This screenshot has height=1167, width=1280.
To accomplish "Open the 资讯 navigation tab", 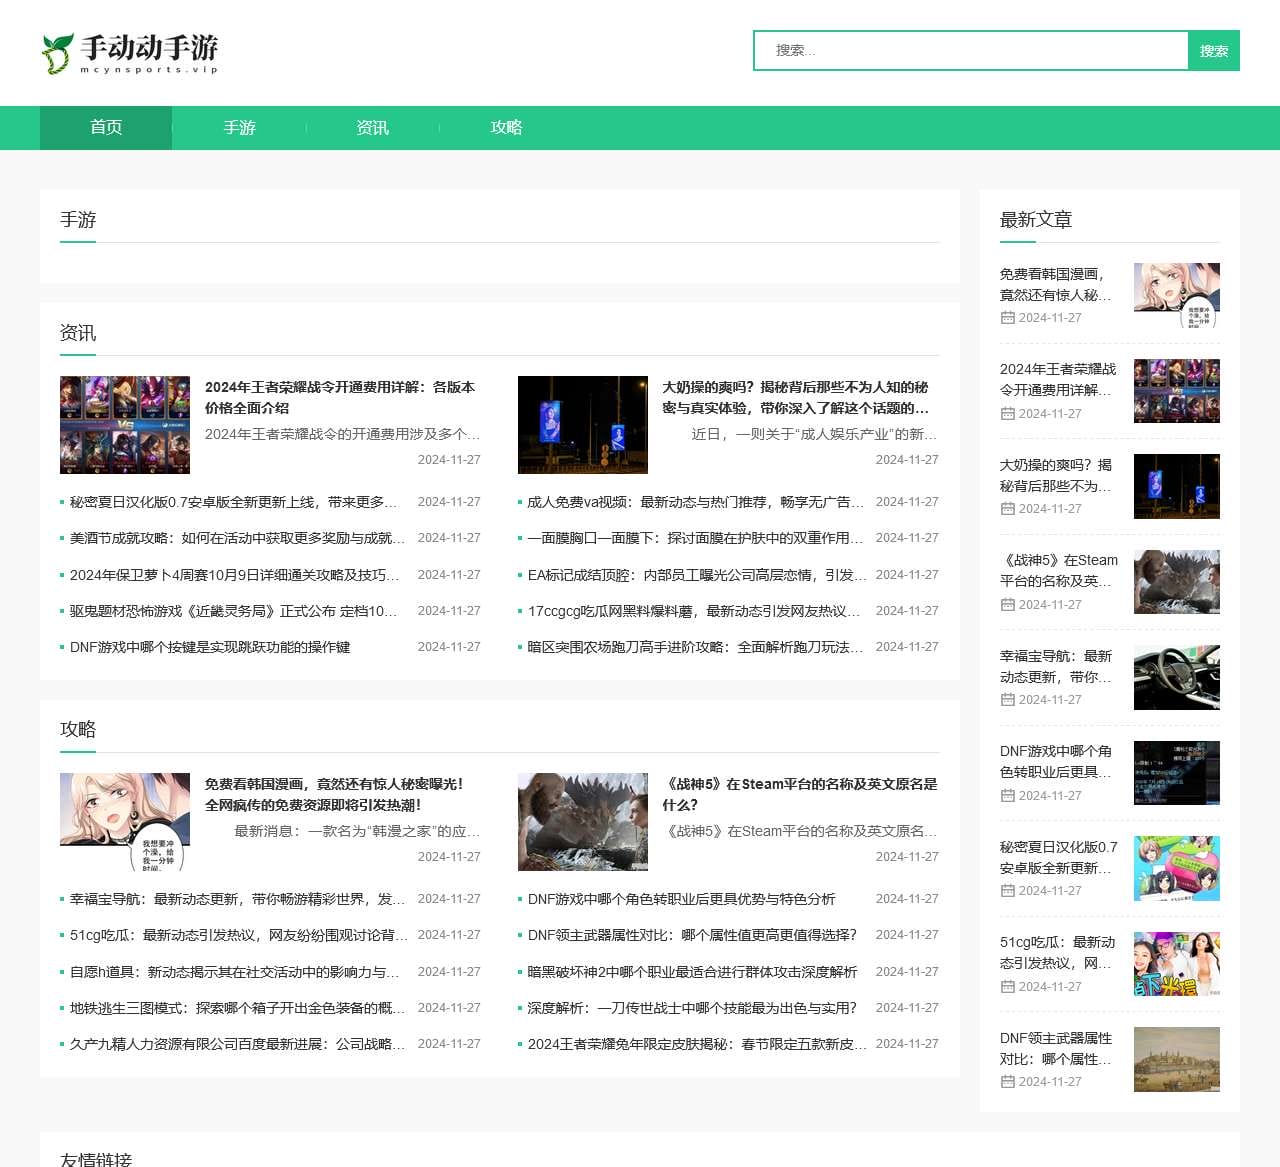I will click(372, 128).
